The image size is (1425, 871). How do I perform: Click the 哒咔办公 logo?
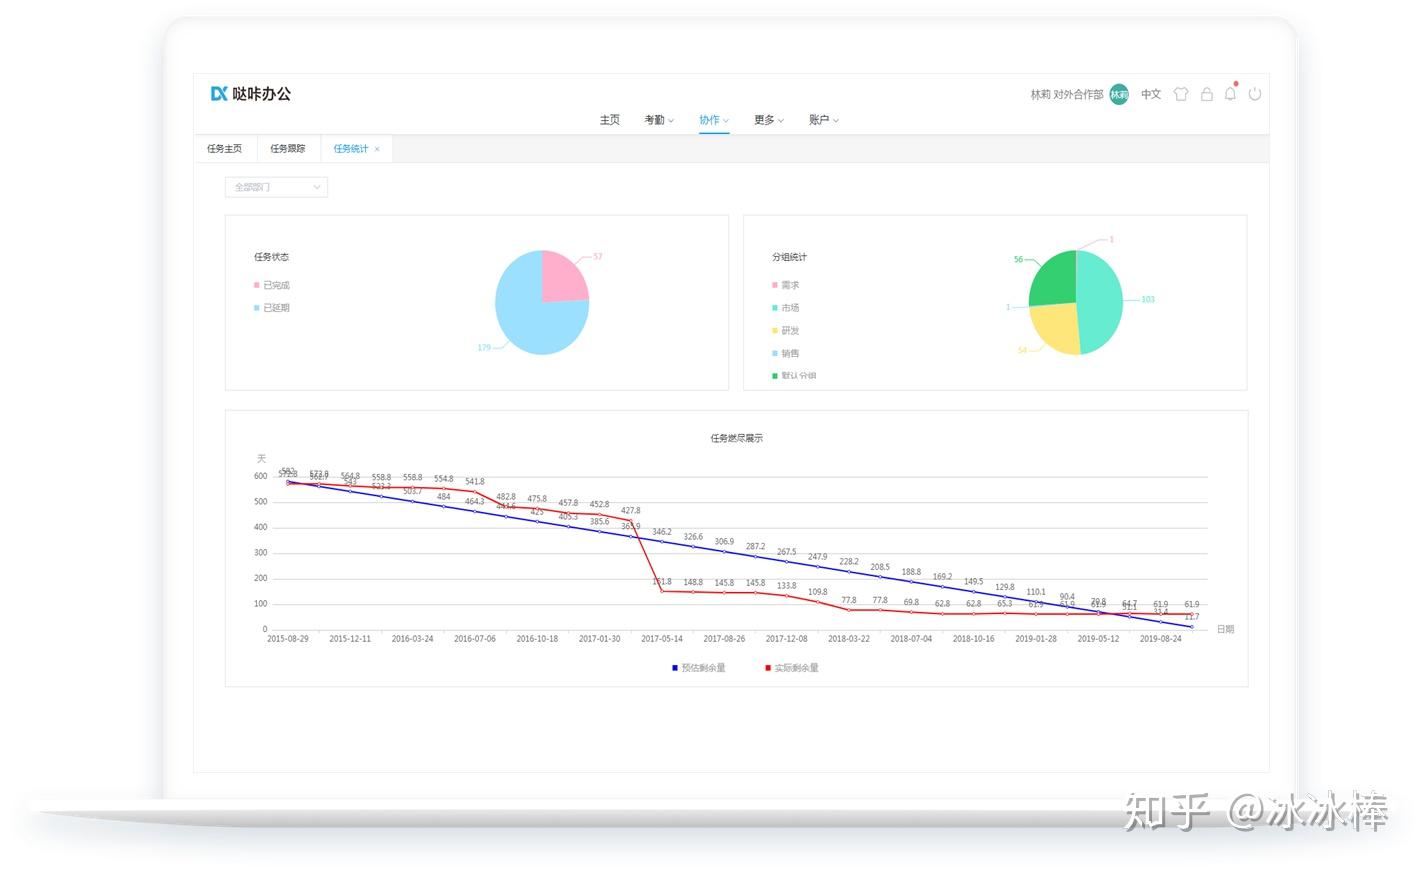[251, 94]
